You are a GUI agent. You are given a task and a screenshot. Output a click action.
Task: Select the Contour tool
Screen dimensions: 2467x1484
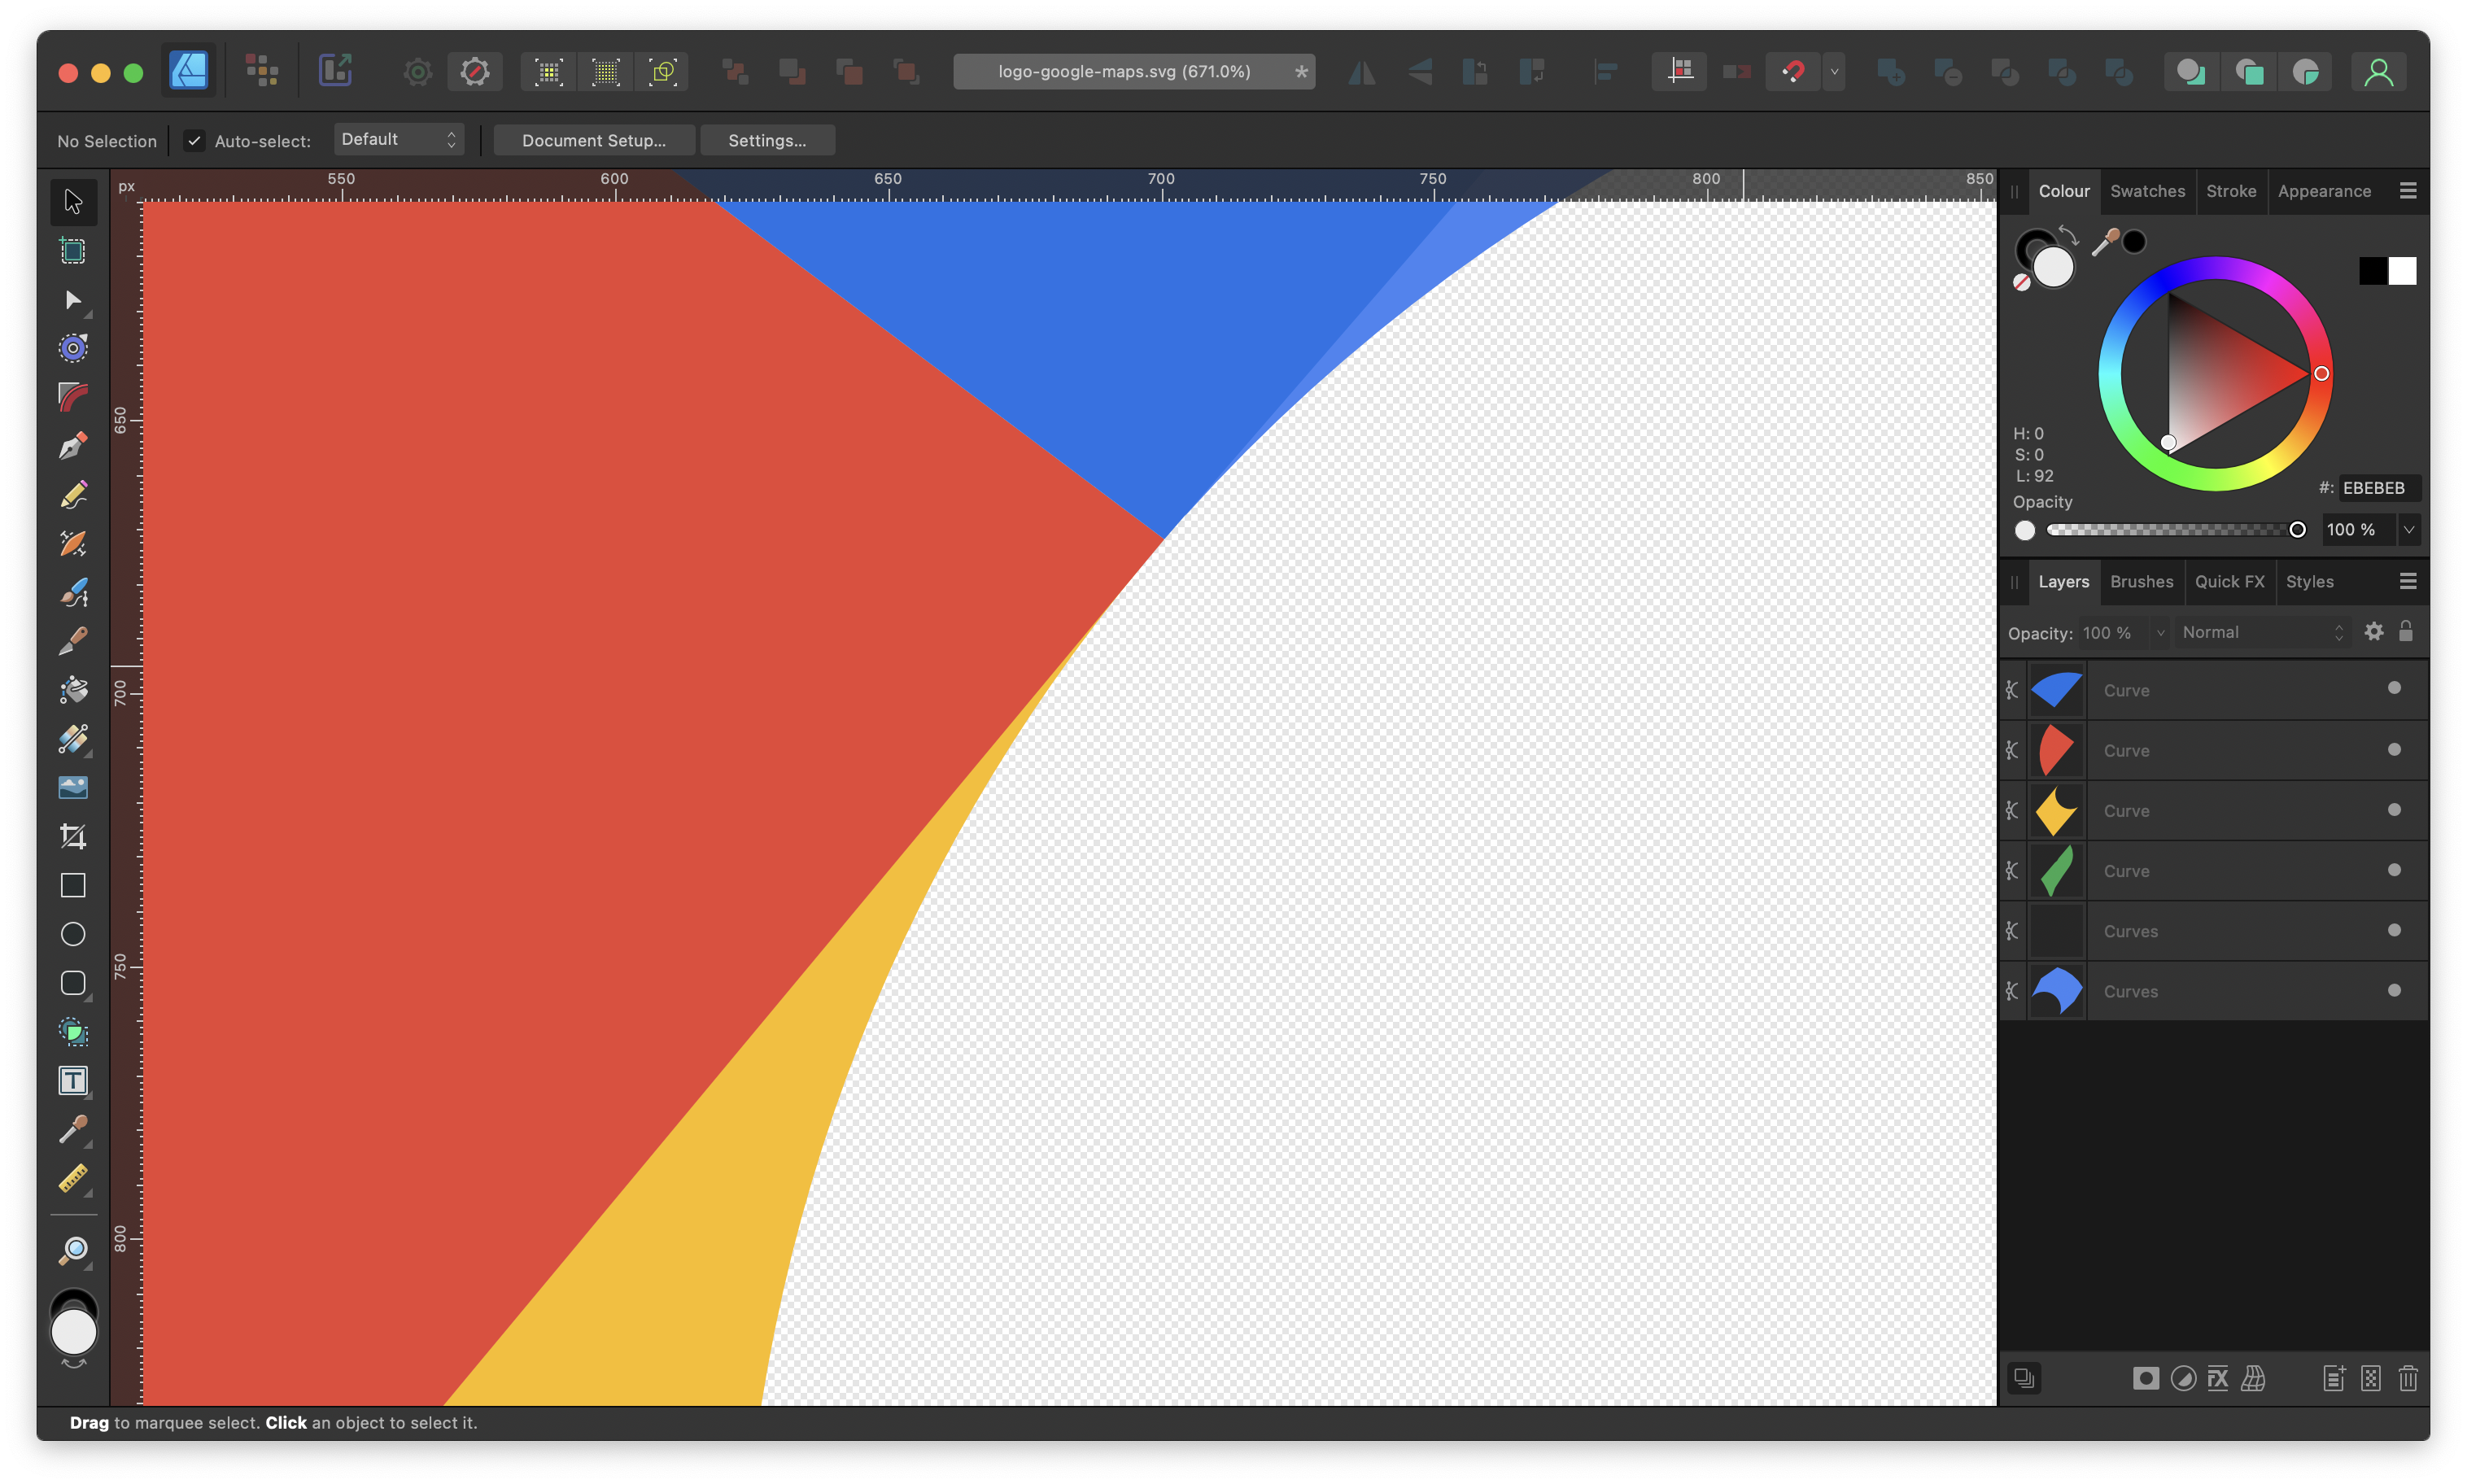73,348
